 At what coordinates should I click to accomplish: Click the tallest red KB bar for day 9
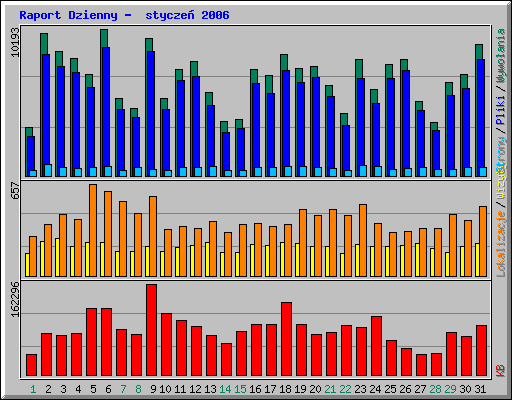click(x=151, y=330)
